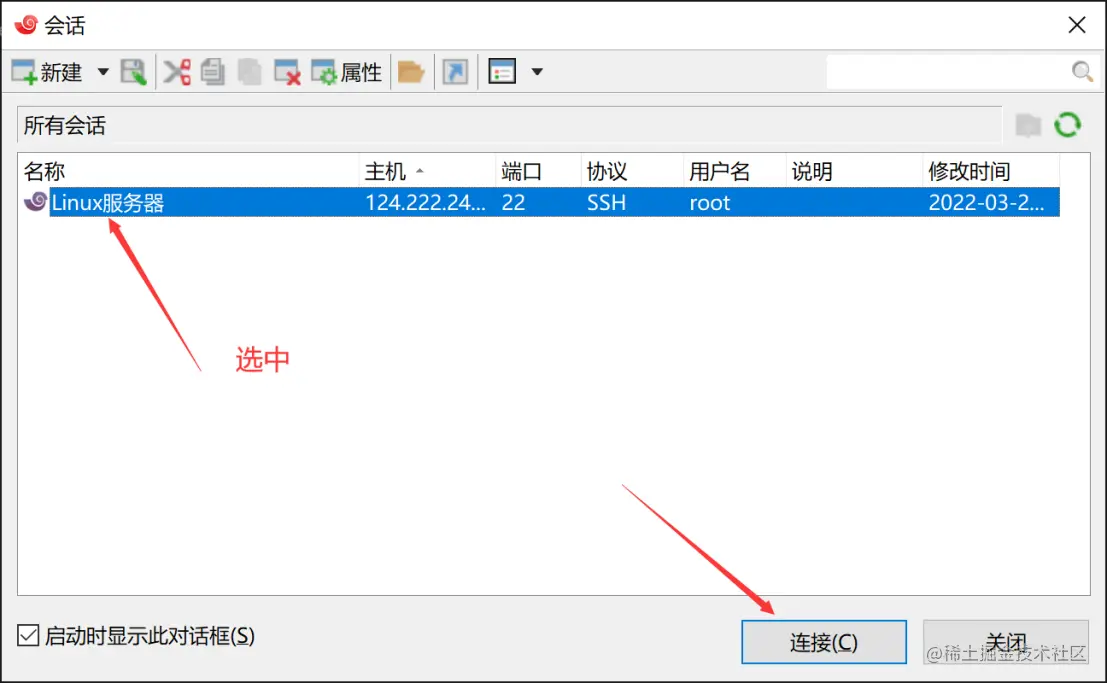Expand the view mode dropdown arrow

click(537, 72)
